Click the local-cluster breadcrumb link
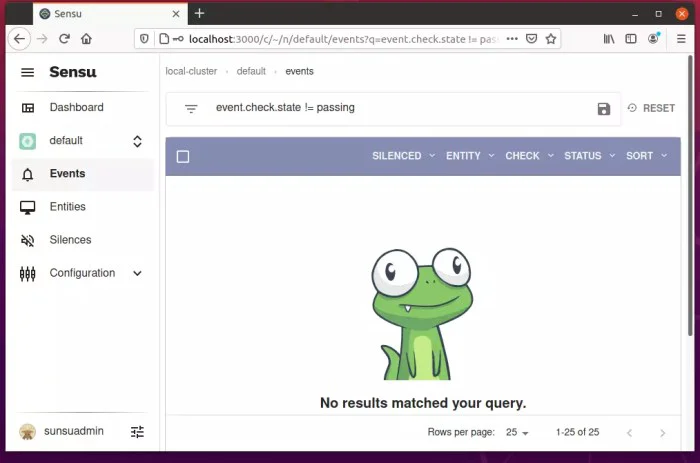 tap(191, 72)
